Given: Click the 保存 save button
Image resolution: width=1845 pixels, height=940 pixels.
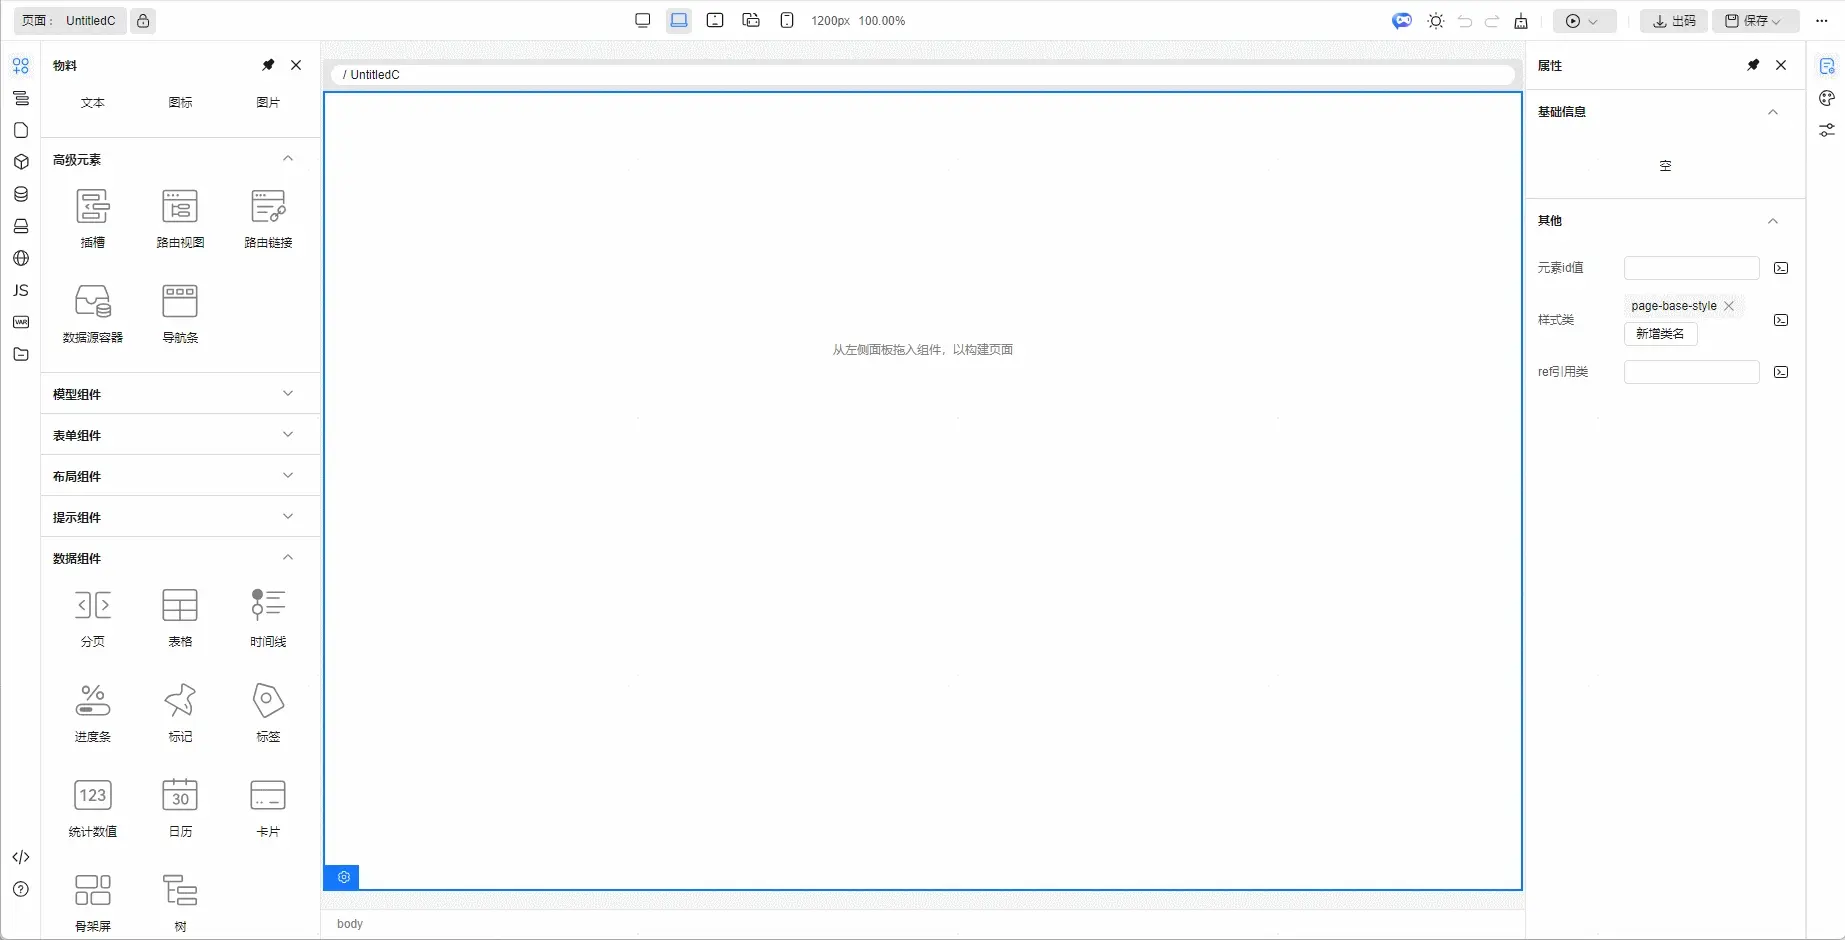Looking at the screenshot, I should (1756, 21).
